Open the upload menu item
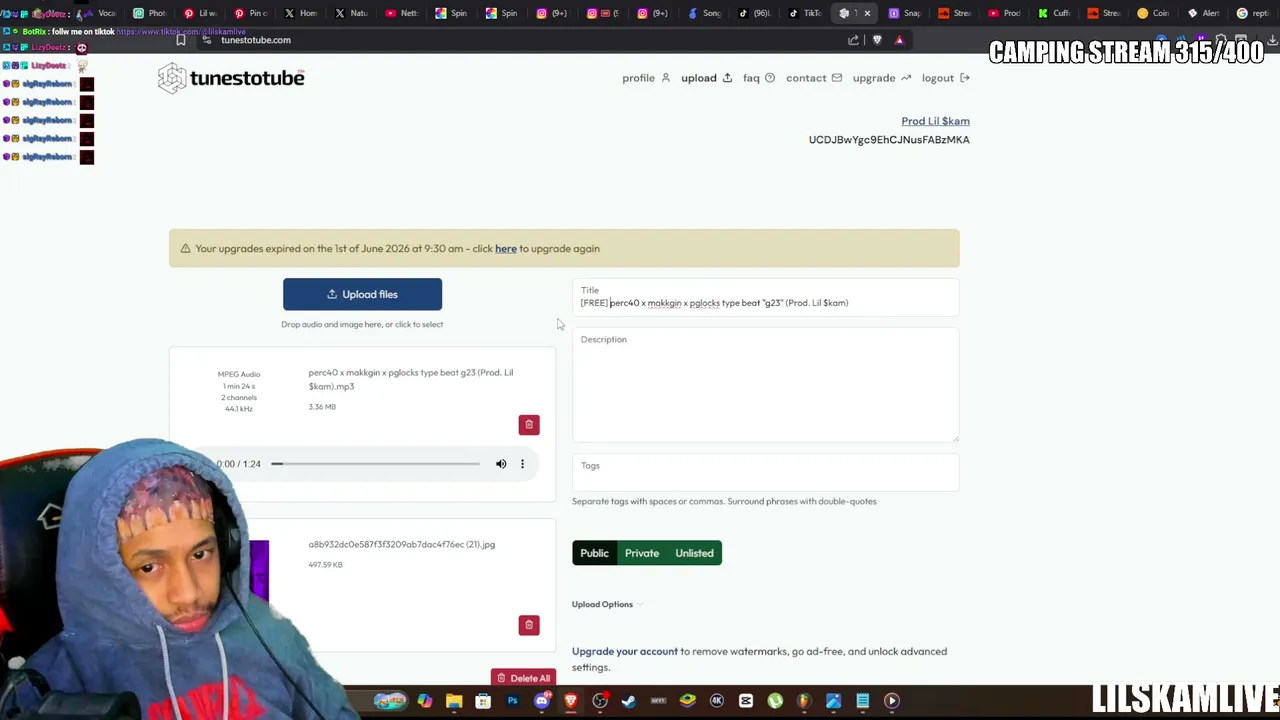This screenshot has width=1280, height=720. [x=707, y=78]
